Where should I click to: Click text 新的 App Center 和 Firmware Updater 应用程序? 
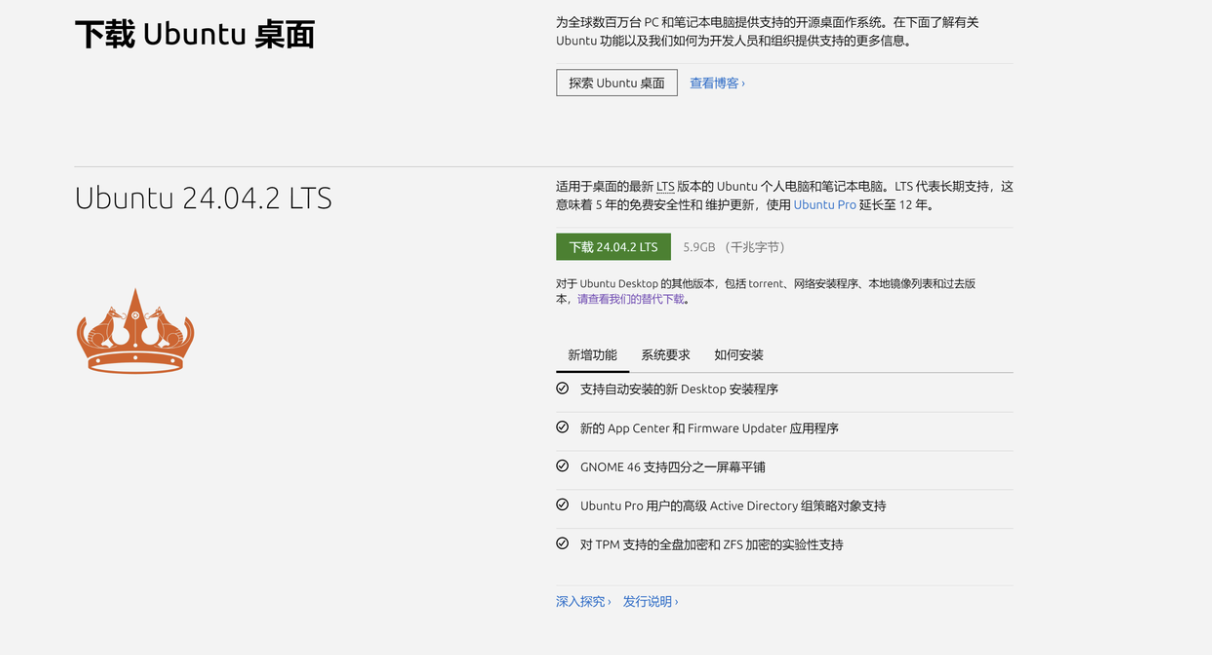coord(709,428)
